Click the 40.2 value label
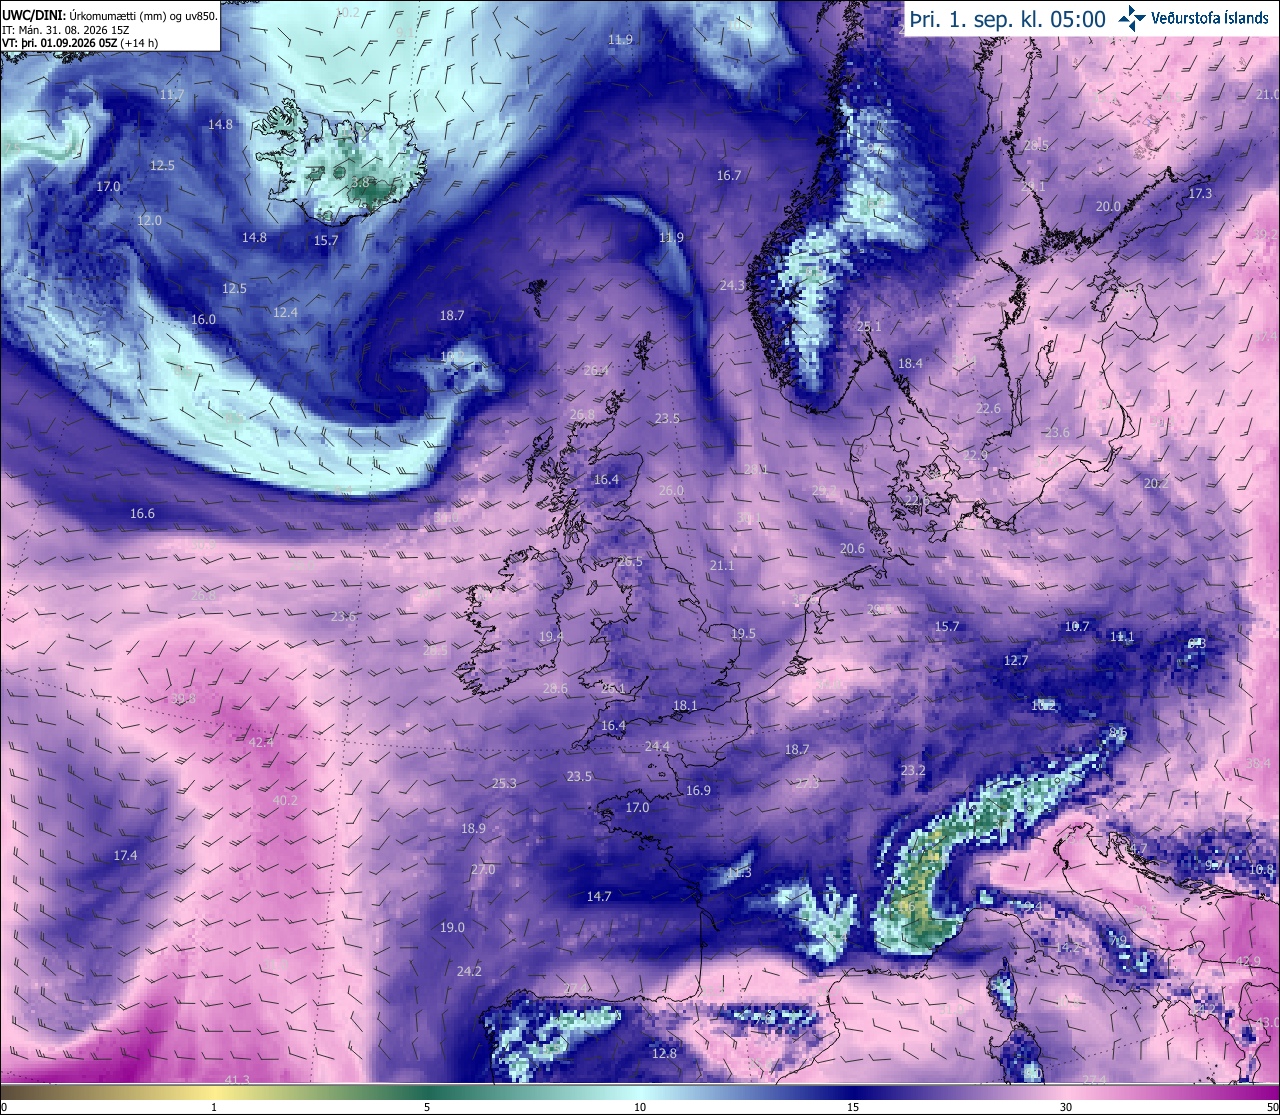 tap(285, 800)
